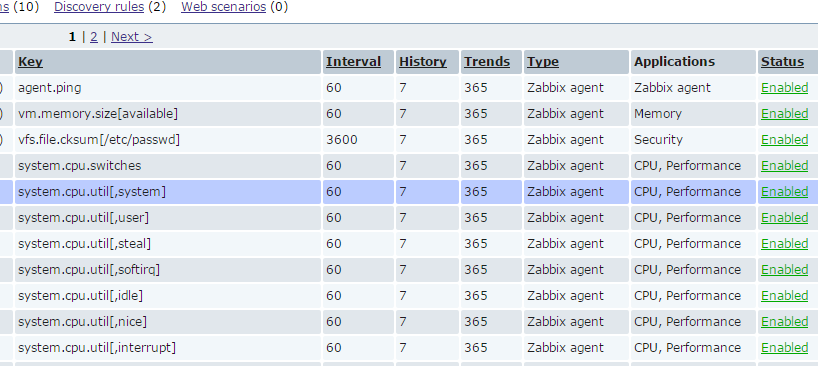
Task: Toggle Enabled status for system.cpu.util[,user]
Action: [784, 217]
